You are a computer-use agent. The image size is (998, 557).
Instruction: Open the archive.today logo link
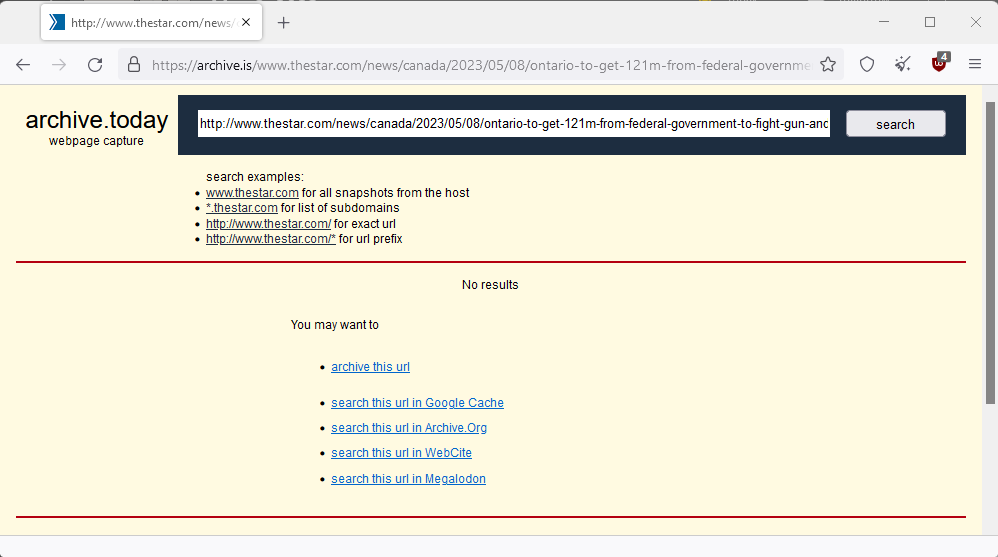(x=97, y=120)
